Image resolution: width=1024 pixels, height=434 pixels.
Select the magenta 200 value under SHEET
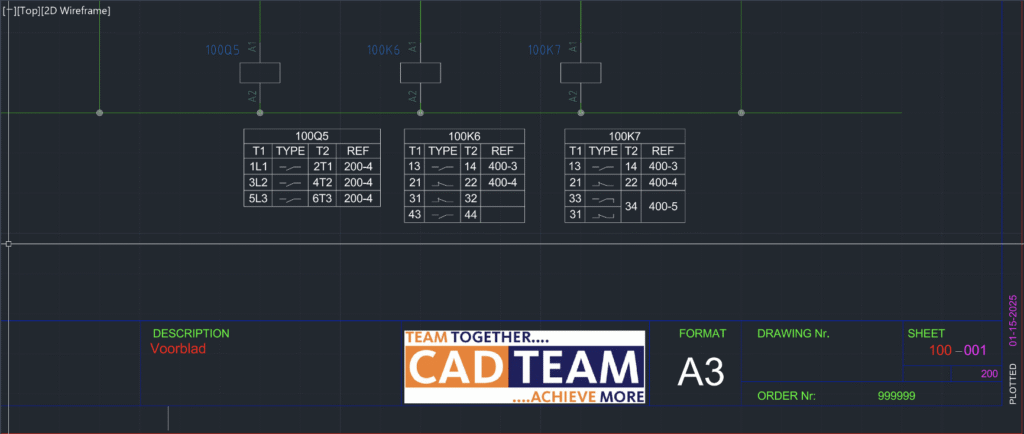pos(989,374)
